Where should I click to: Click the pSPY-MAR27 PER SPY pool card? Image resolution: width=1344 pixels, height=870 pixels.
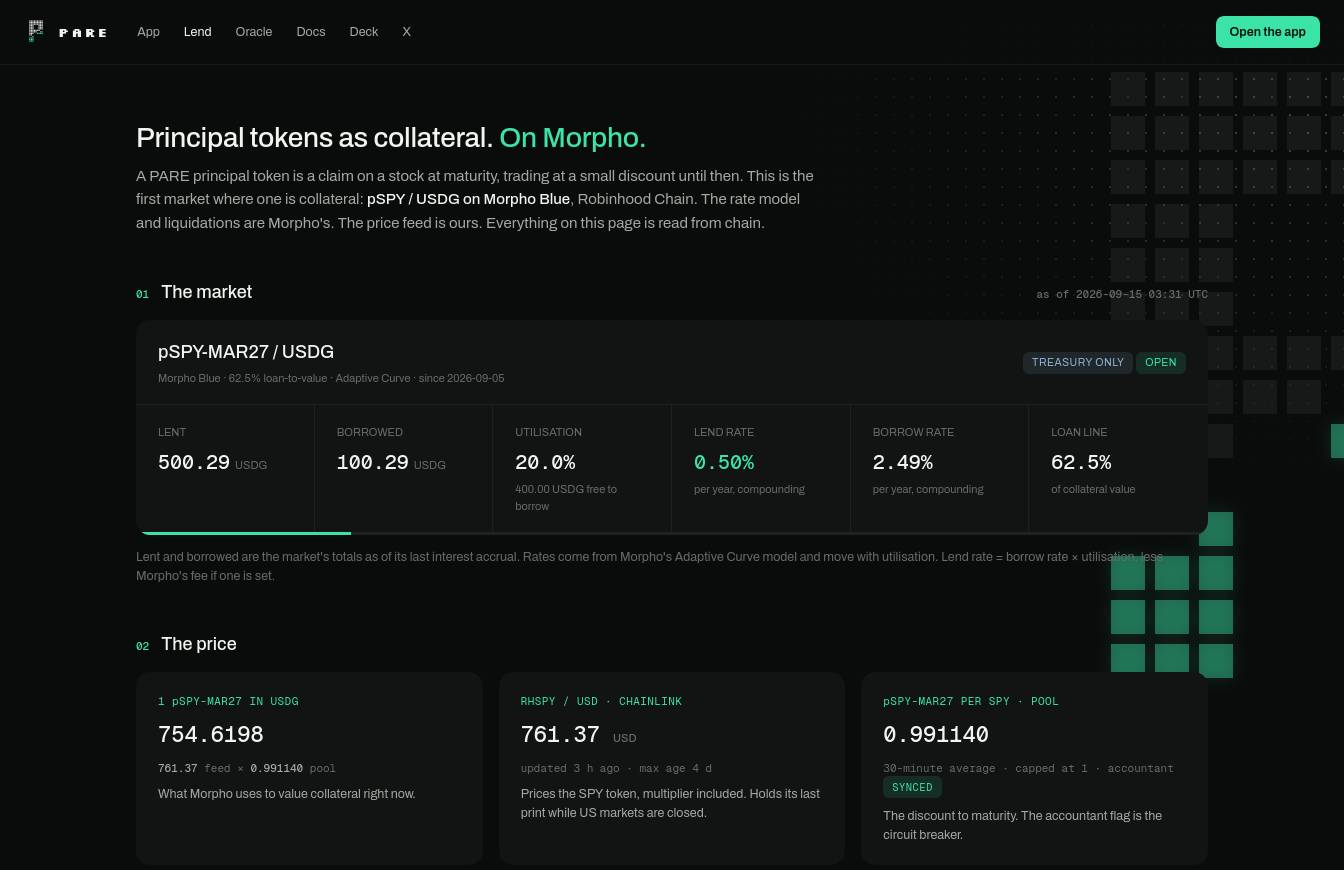pyautogui.click(x=1034, y=768)
